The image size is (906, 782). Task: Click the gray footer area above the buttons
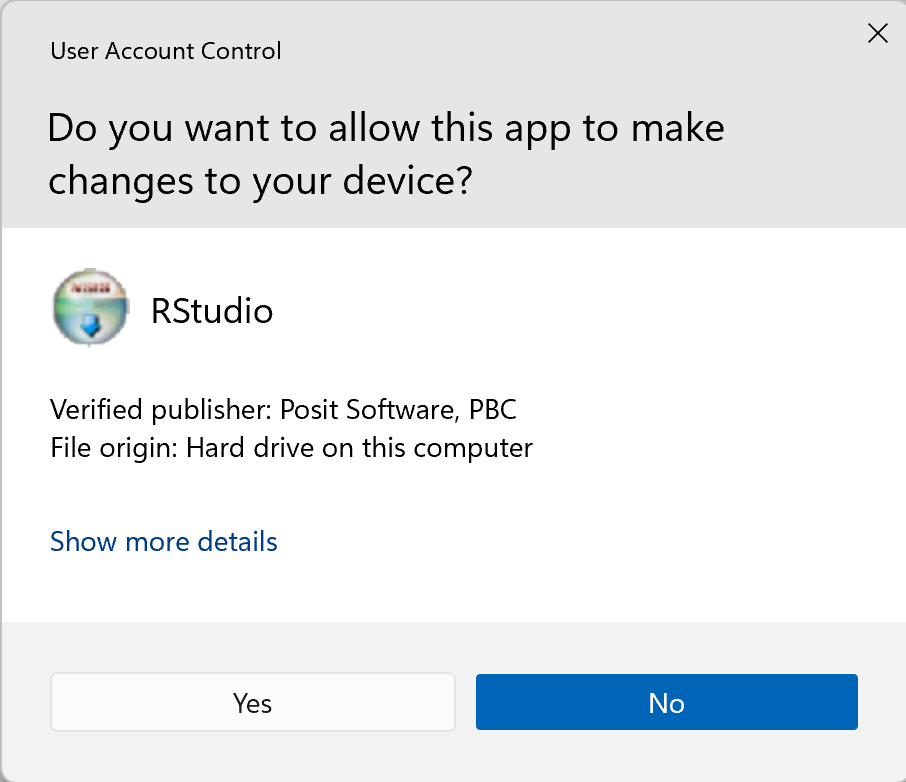point(450,646)
